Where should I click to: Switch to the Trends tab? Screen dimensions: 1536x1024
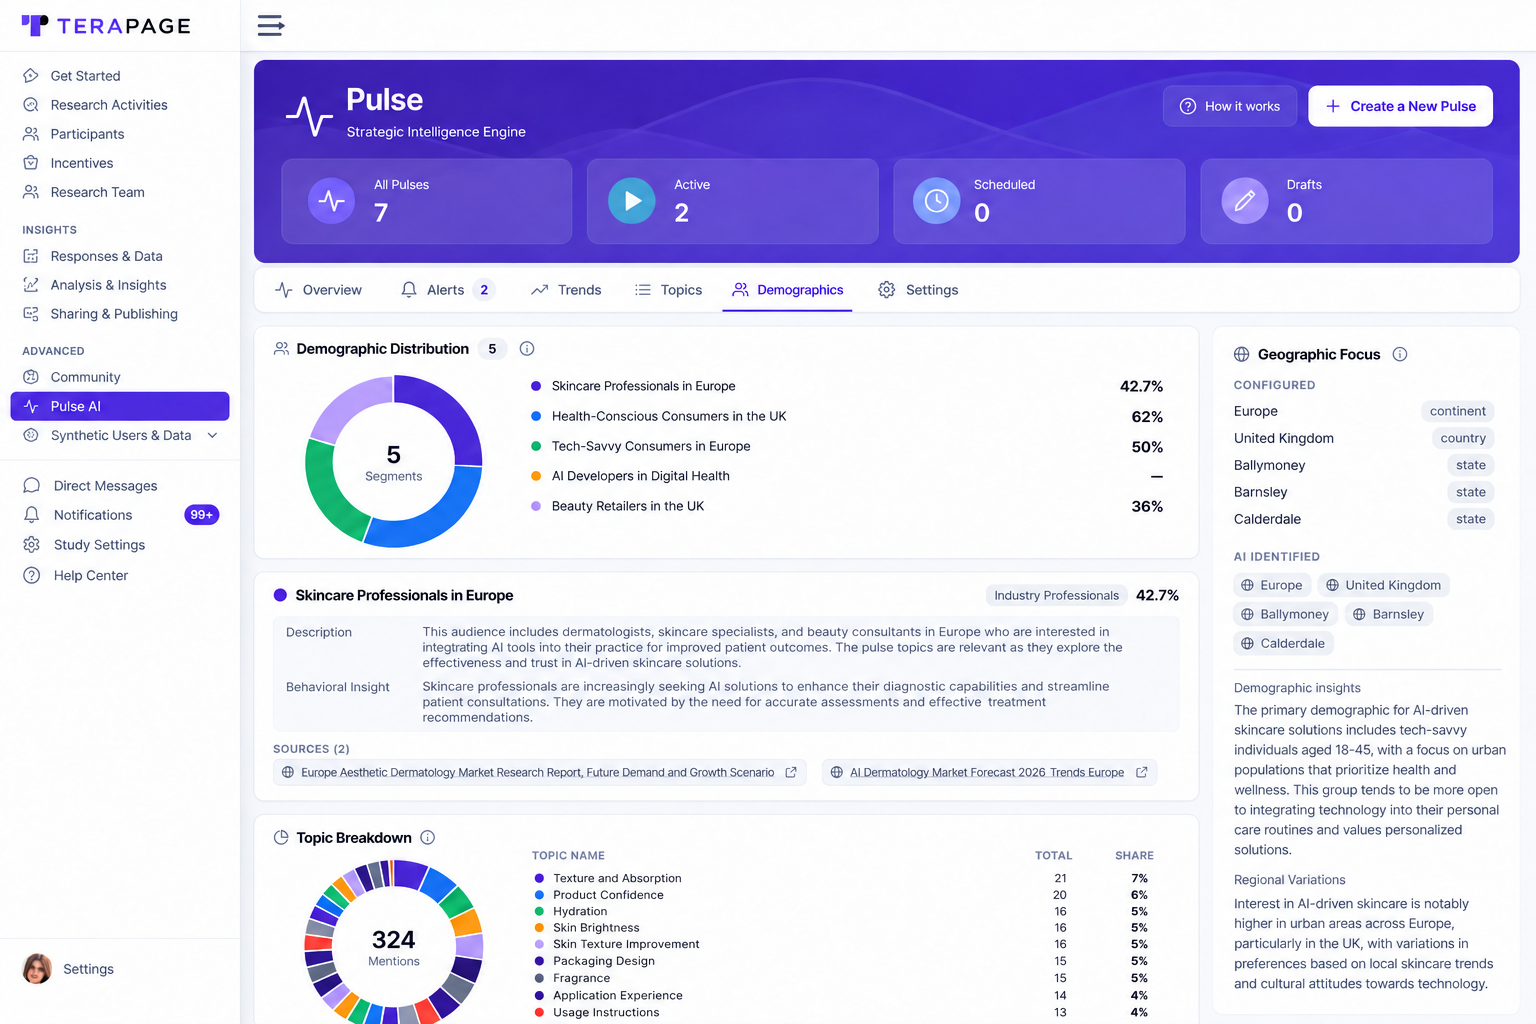pos(566,290)
